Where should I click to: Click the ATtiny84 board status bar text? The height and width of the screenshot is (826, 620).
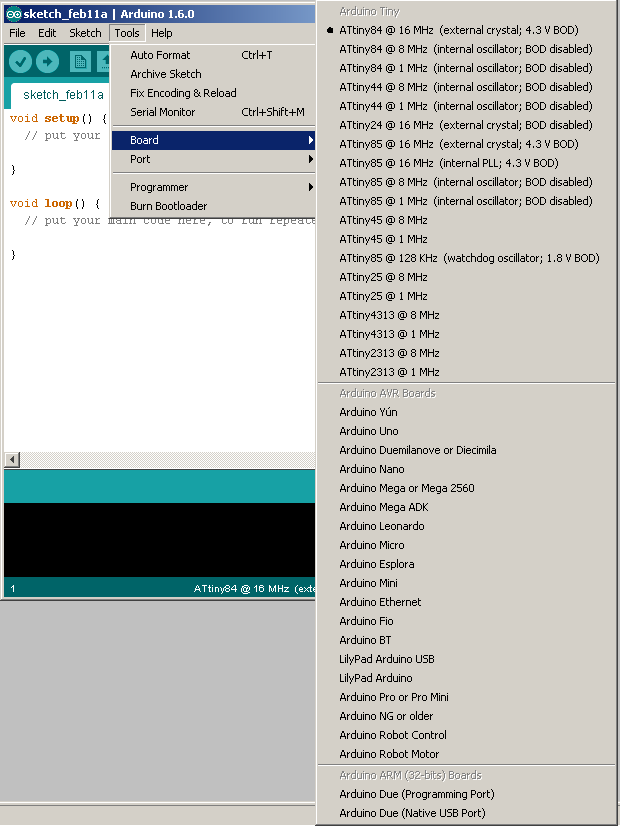pos(254,589)
